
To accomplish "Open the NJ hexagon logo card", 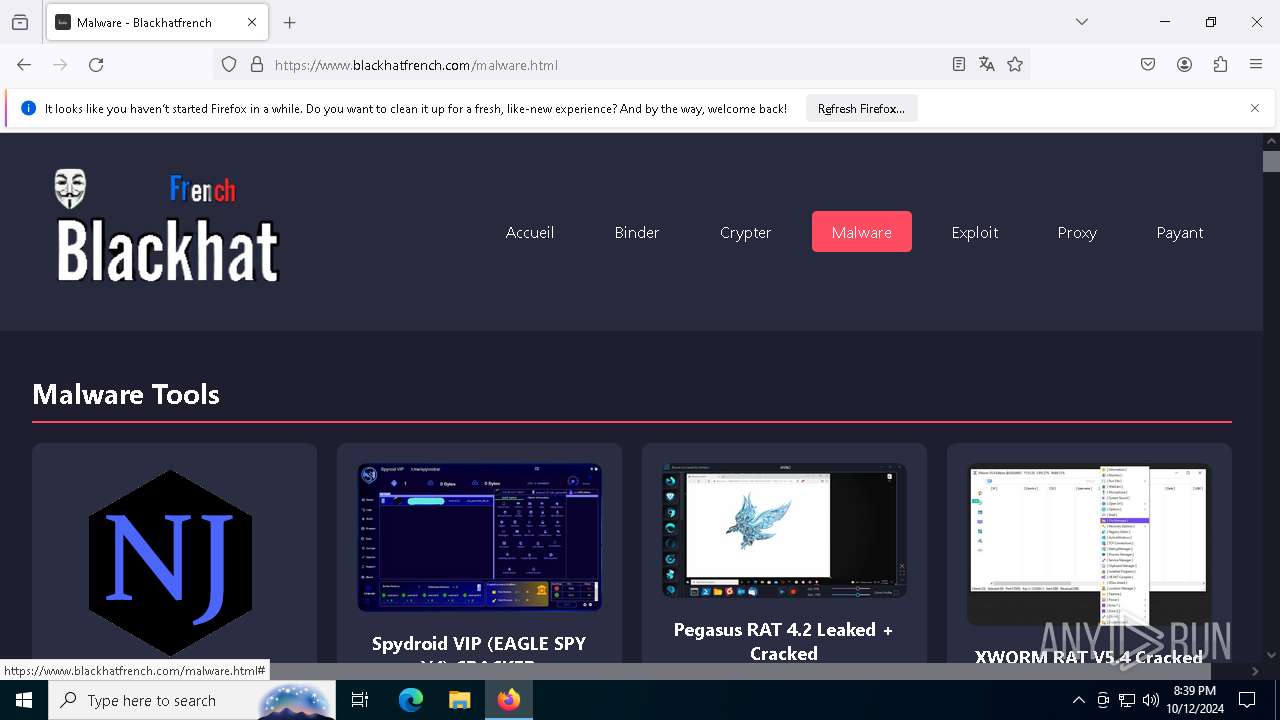I will [170, 562].
